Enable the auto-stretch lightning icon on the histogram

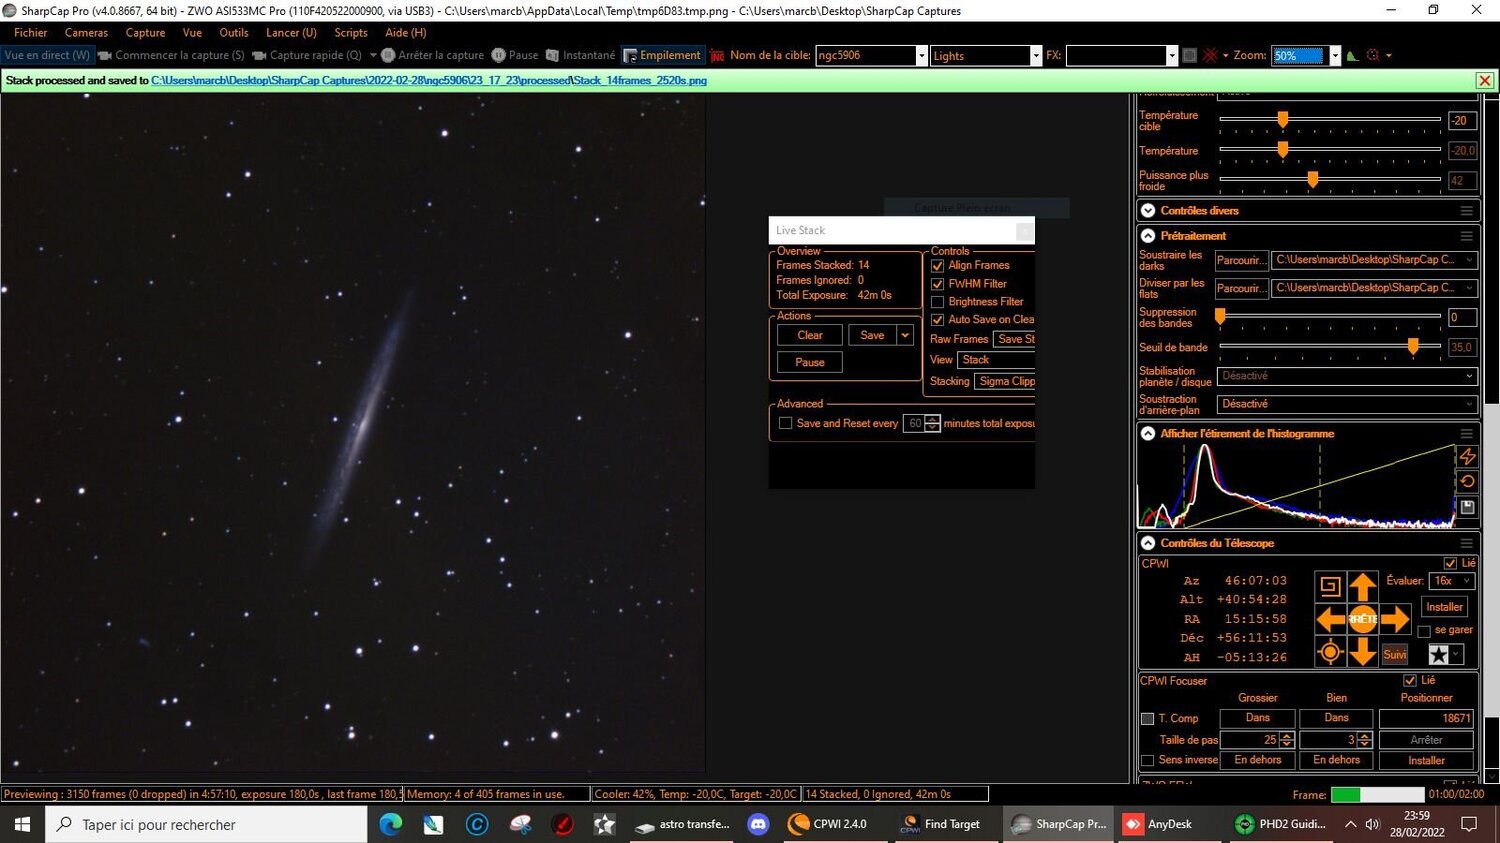1468,457
